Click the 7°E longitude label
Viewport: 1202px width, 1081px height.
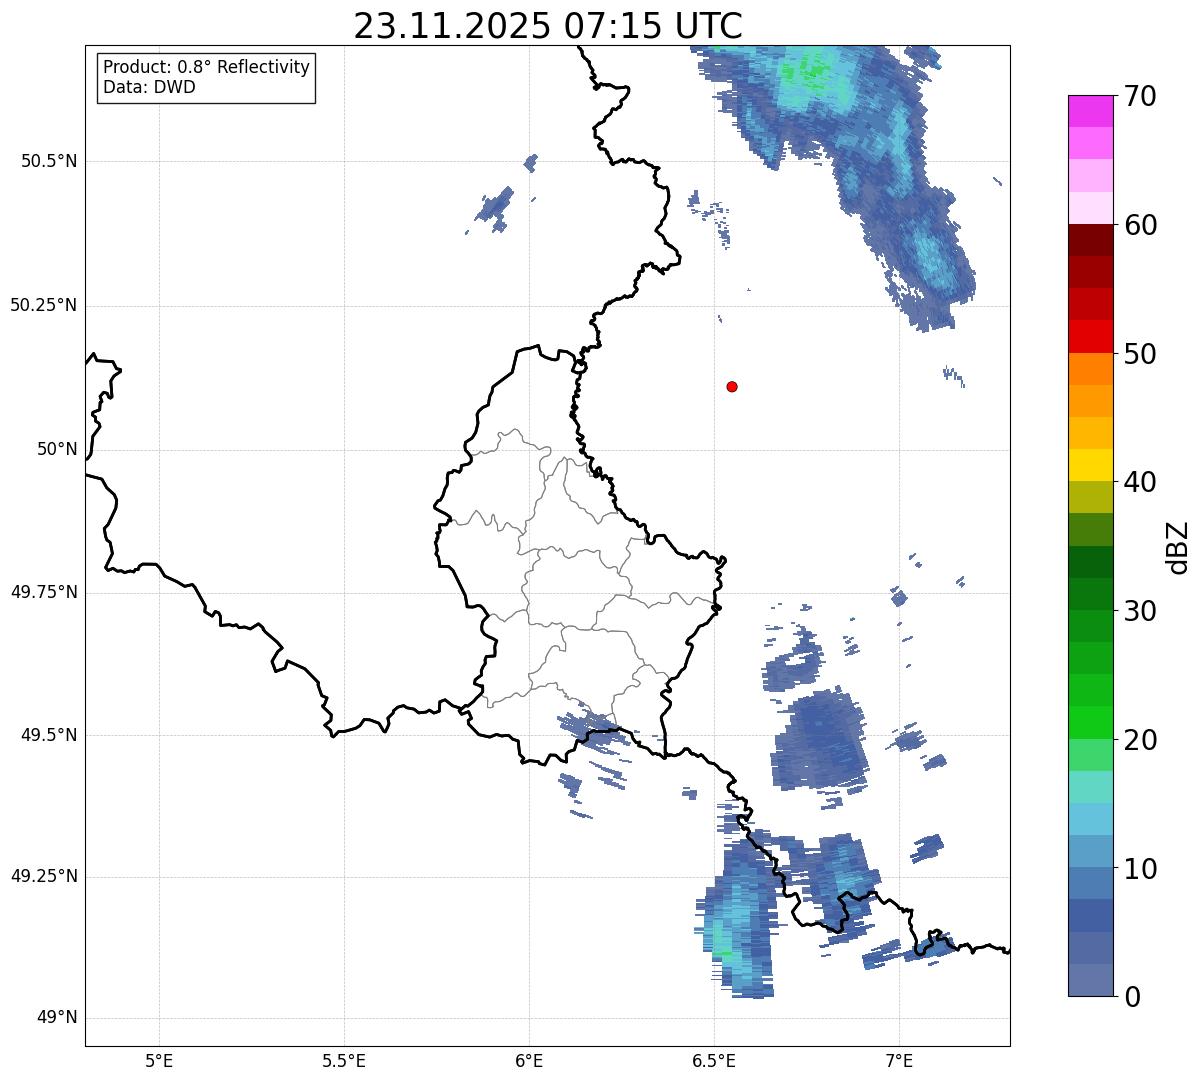899,1060
